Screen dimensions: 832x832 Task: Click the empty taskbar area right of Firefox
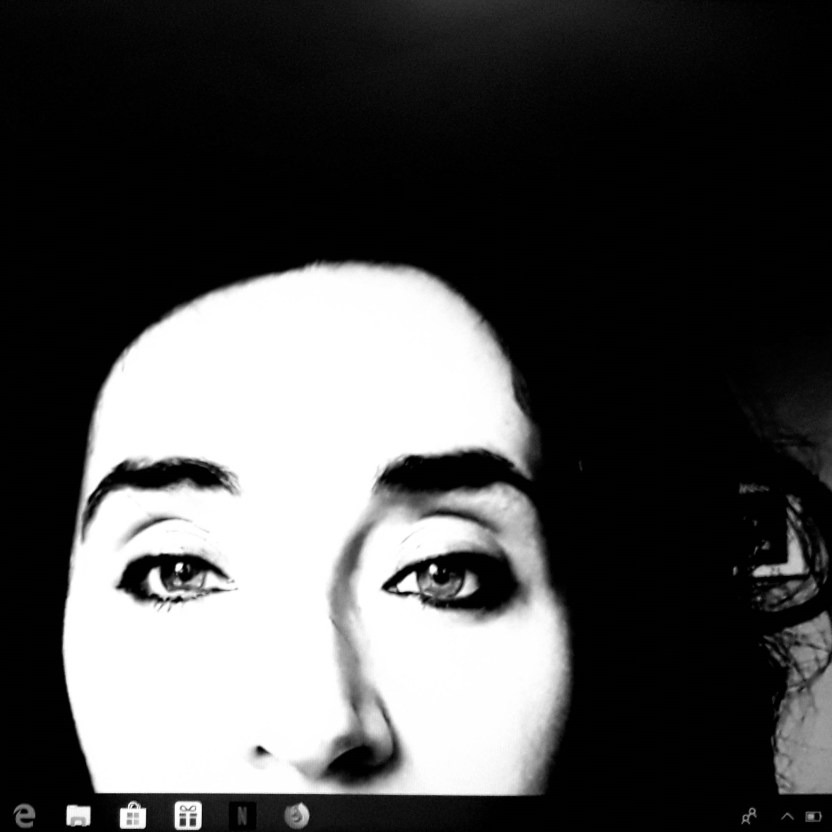450,815
